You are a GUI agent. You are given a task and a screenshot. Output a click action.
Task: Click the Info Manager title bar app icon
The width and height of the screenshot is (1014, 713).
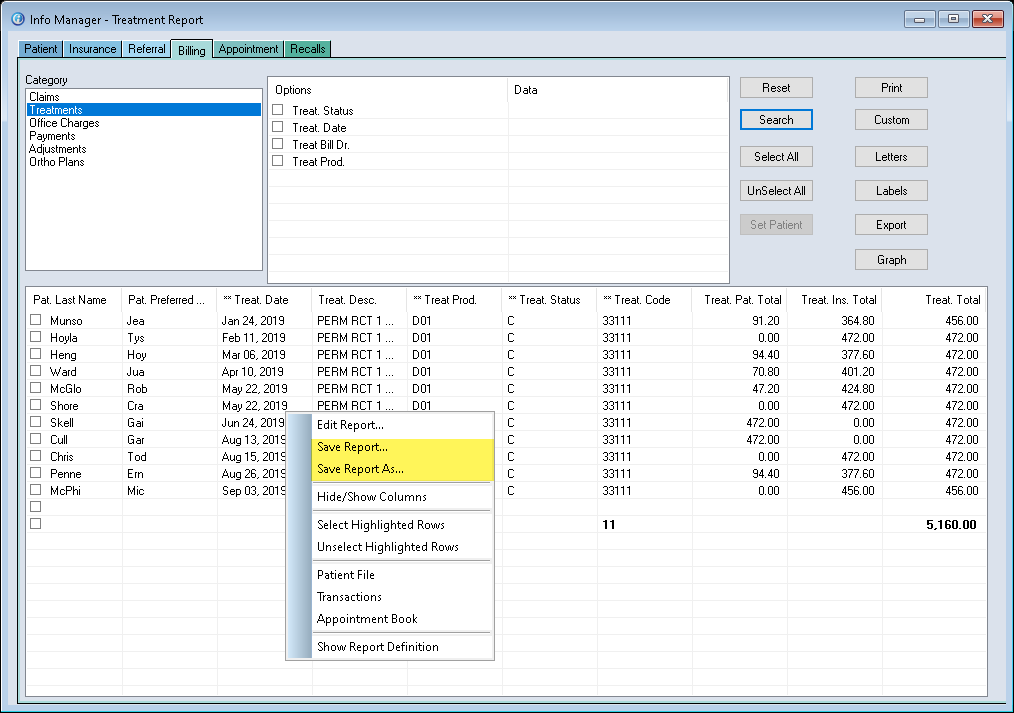pos(17,19)
